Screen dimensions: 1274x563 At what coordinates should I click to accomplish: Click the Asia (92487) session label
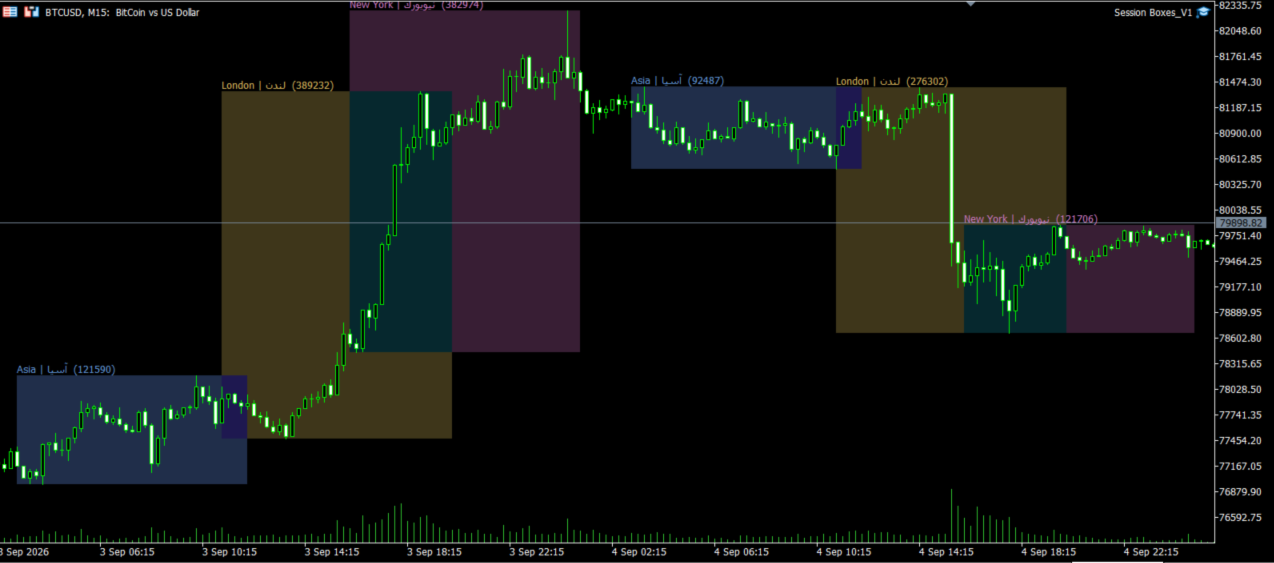(x=677, y=80)
